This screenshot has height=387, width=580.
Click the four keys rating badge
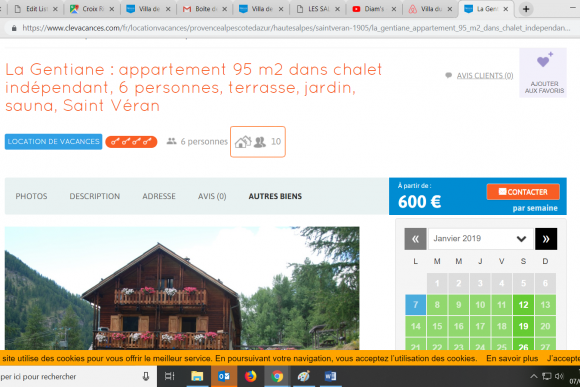131,142
